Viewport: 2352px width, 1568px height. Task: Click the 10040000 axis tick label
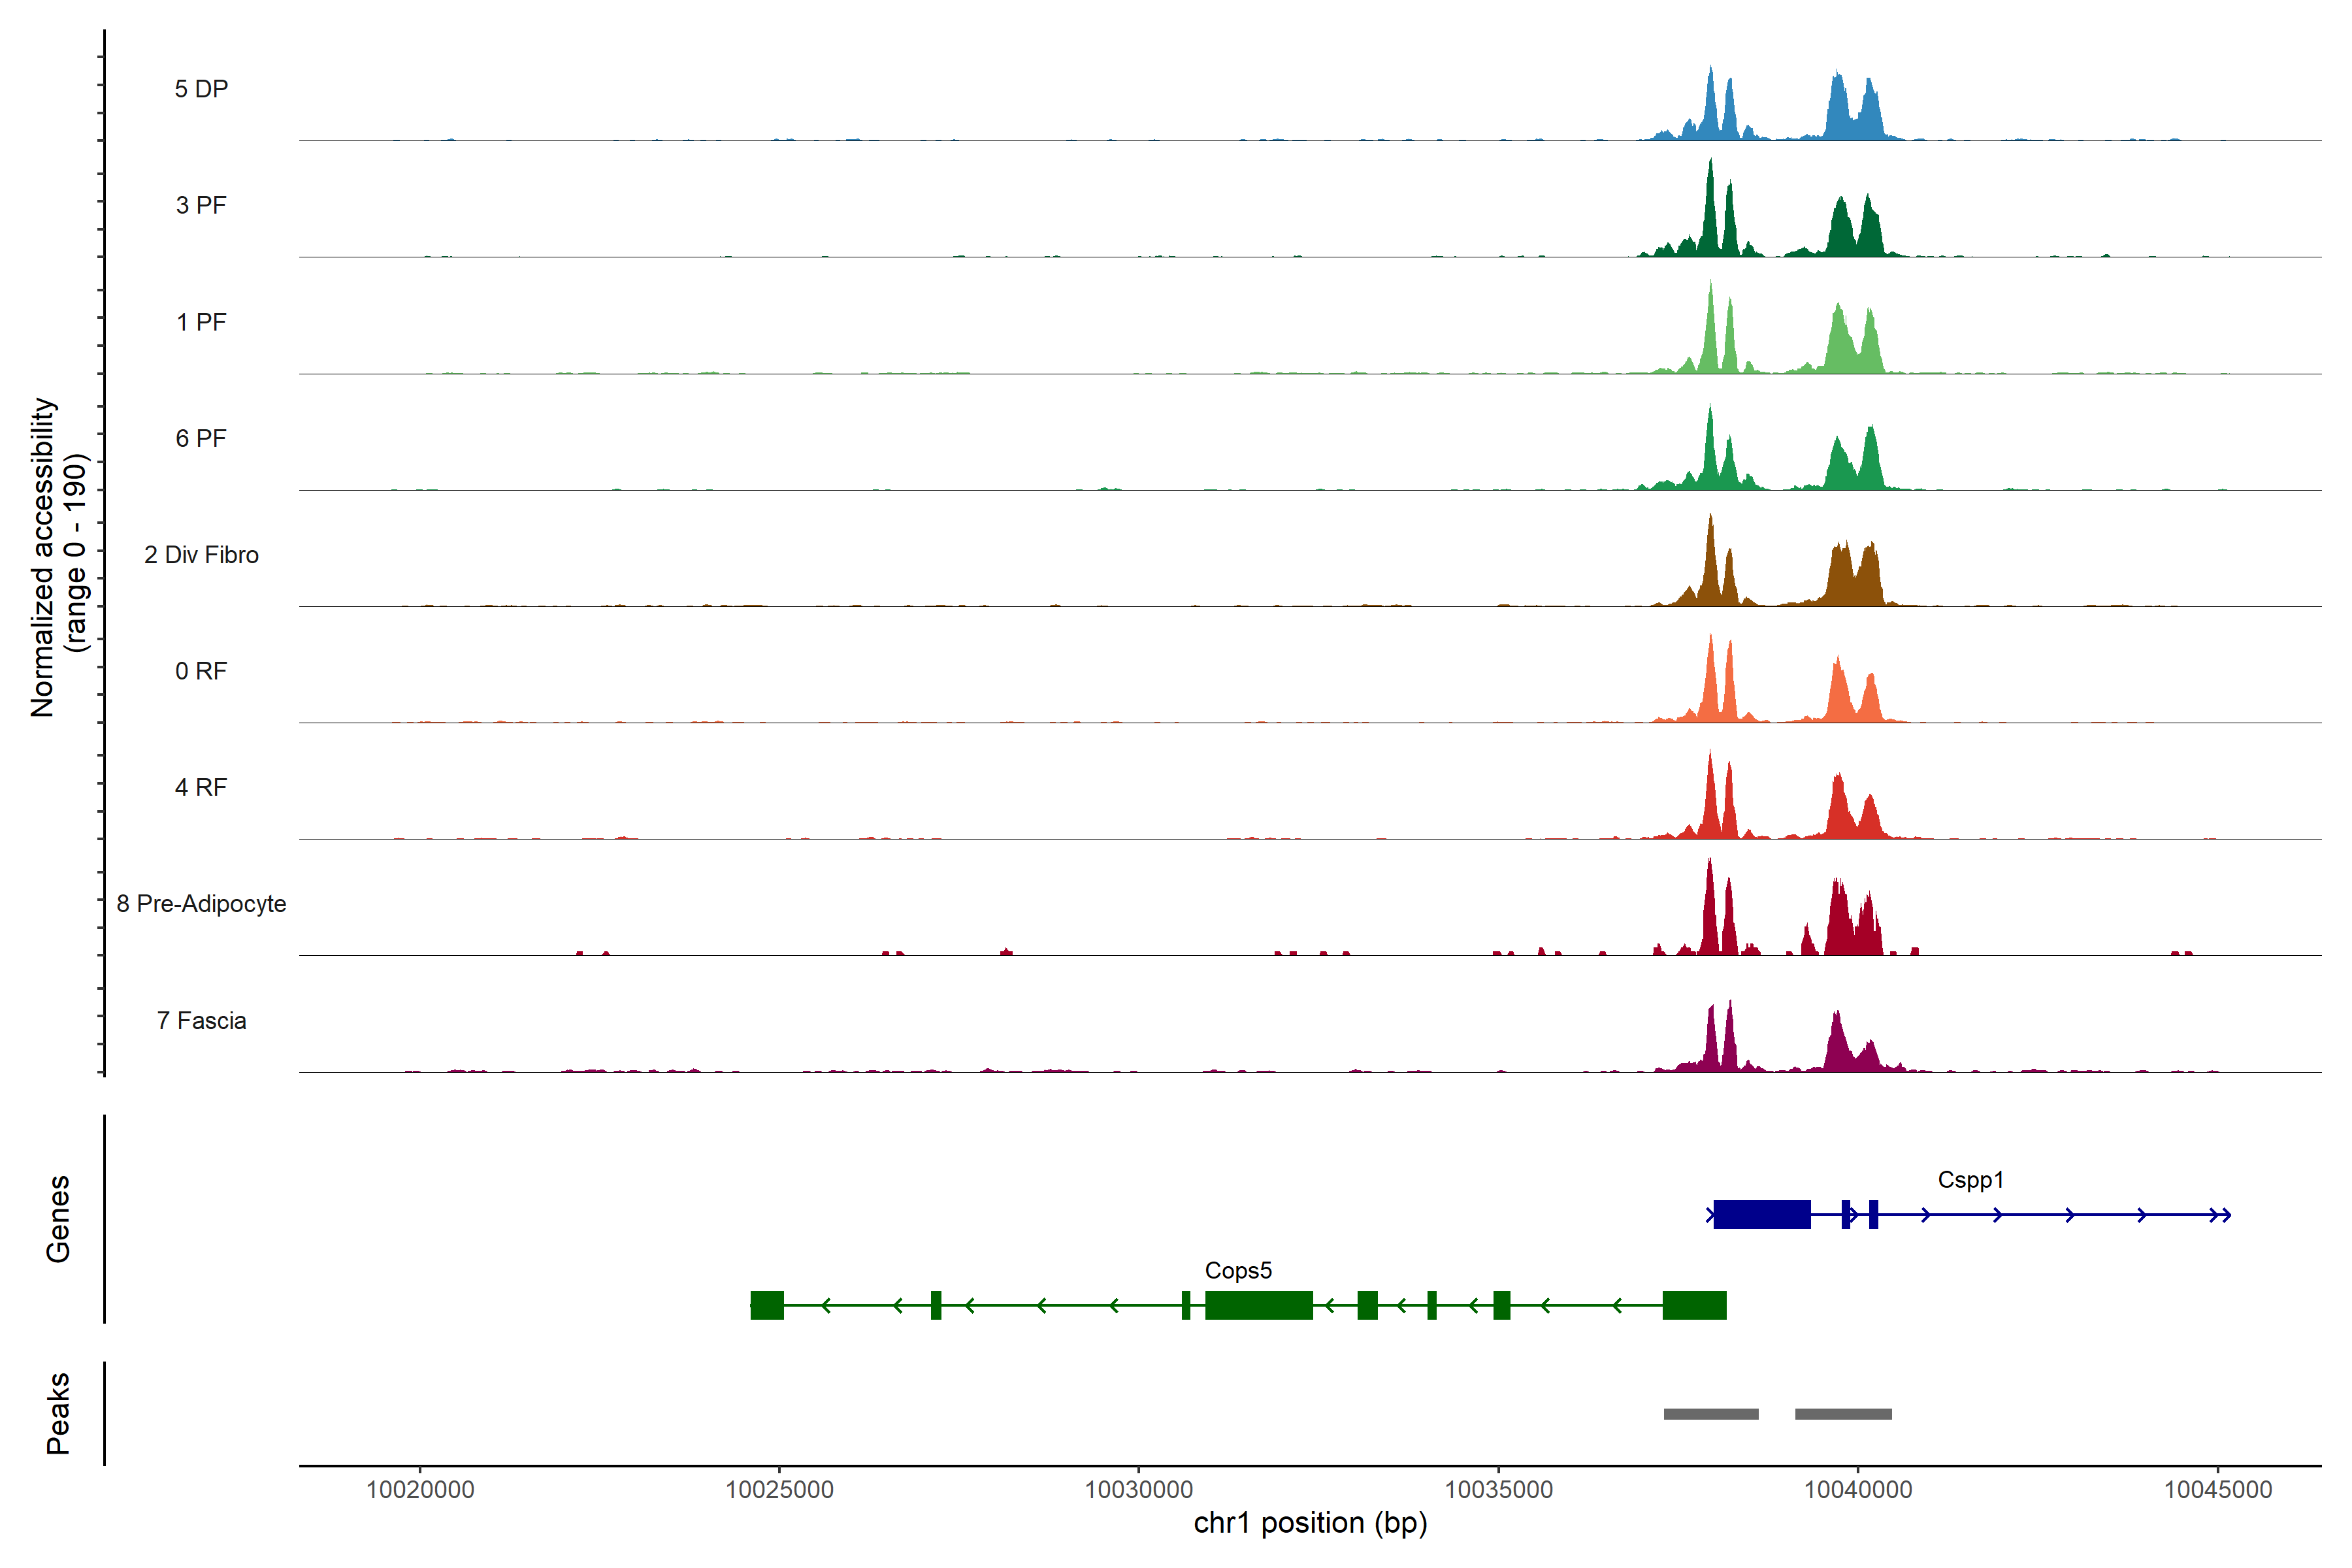click(x=1858, y=1490)
